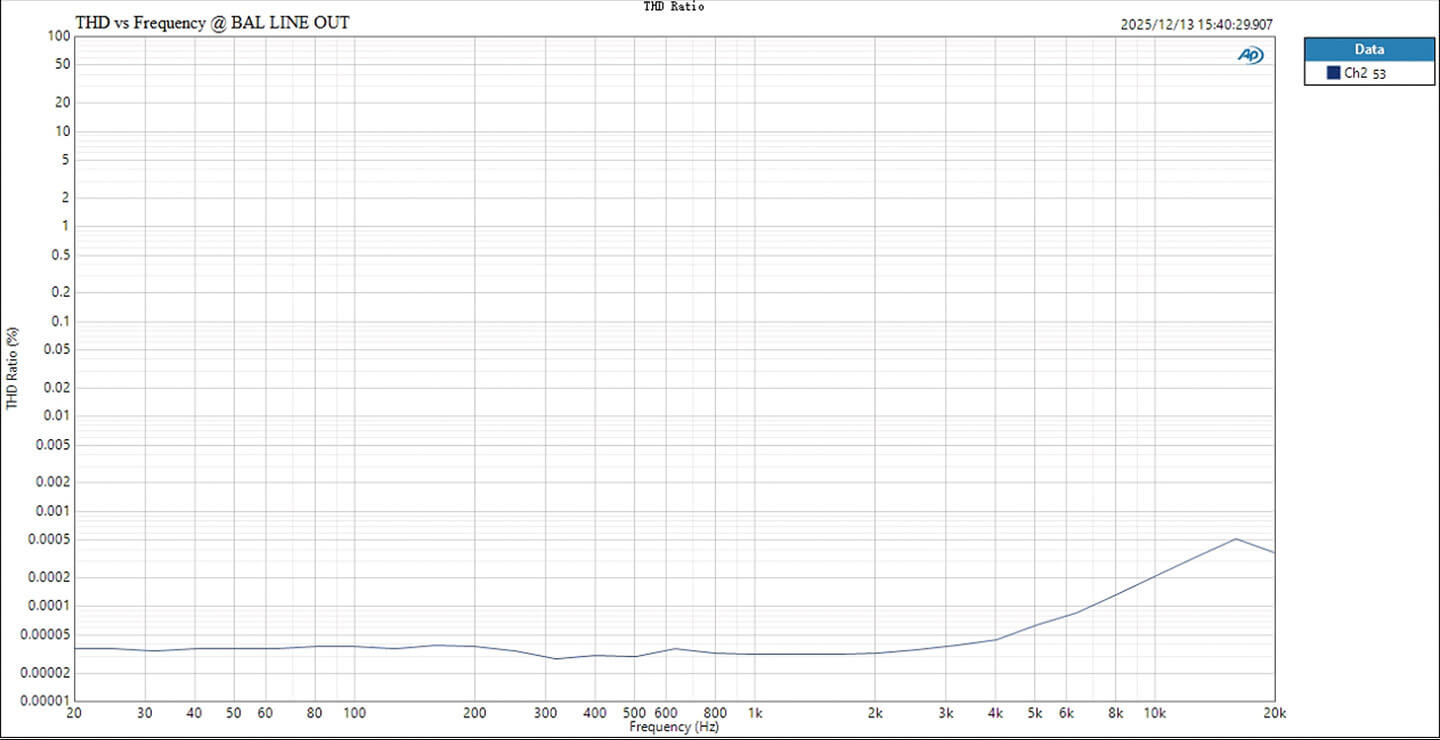Click the 0.0005 tick label on THD axis

[x=48, y=539]
